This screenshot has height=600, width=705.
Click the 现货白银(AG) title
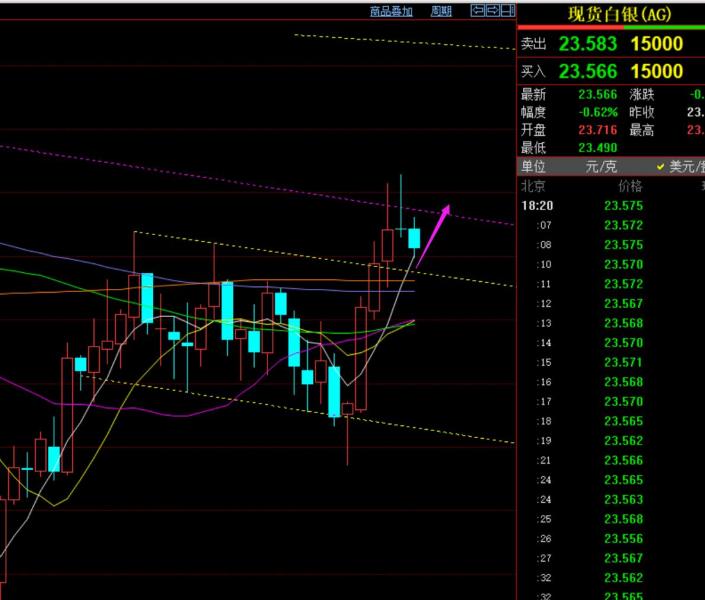click(619, 14)
